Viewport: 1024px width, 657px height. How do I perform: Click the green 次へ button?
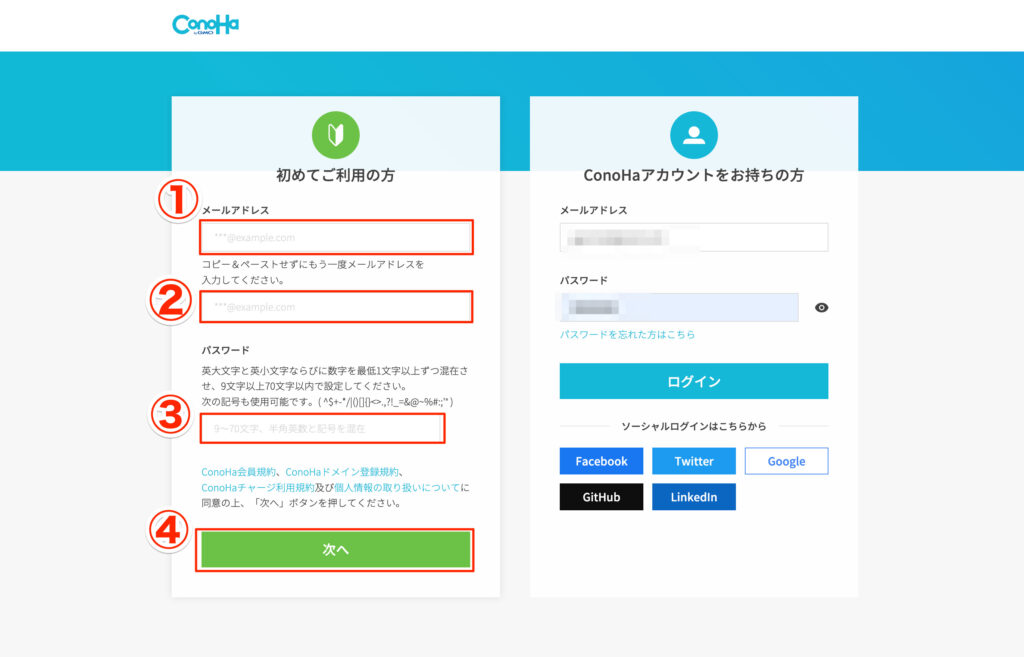click(x=336, y=549)
